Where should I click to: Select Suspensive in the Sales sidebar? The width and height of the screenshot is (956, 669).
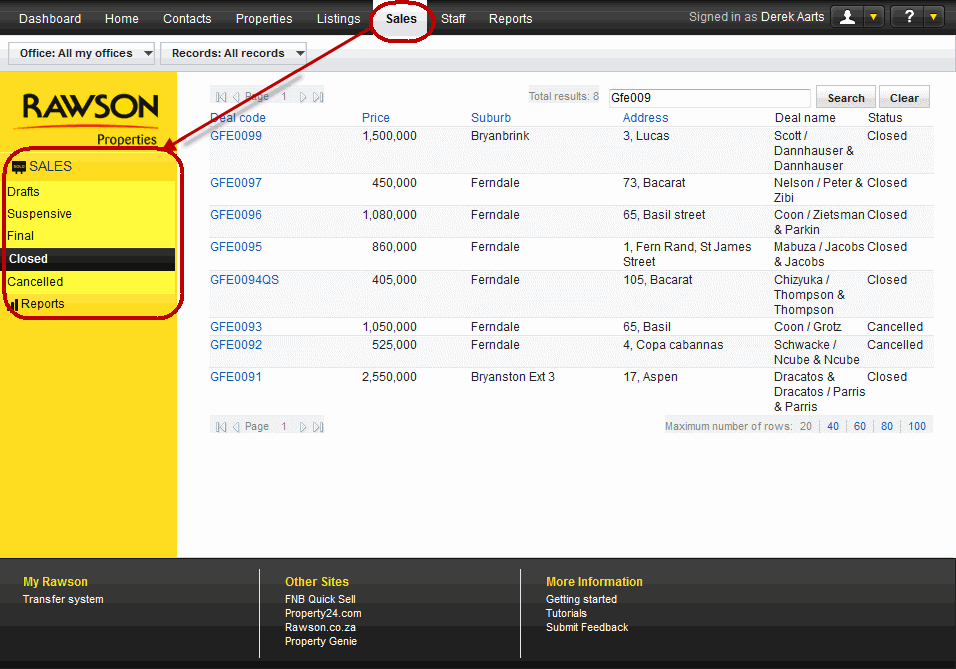pyautogui.click(x=40, y=214)
